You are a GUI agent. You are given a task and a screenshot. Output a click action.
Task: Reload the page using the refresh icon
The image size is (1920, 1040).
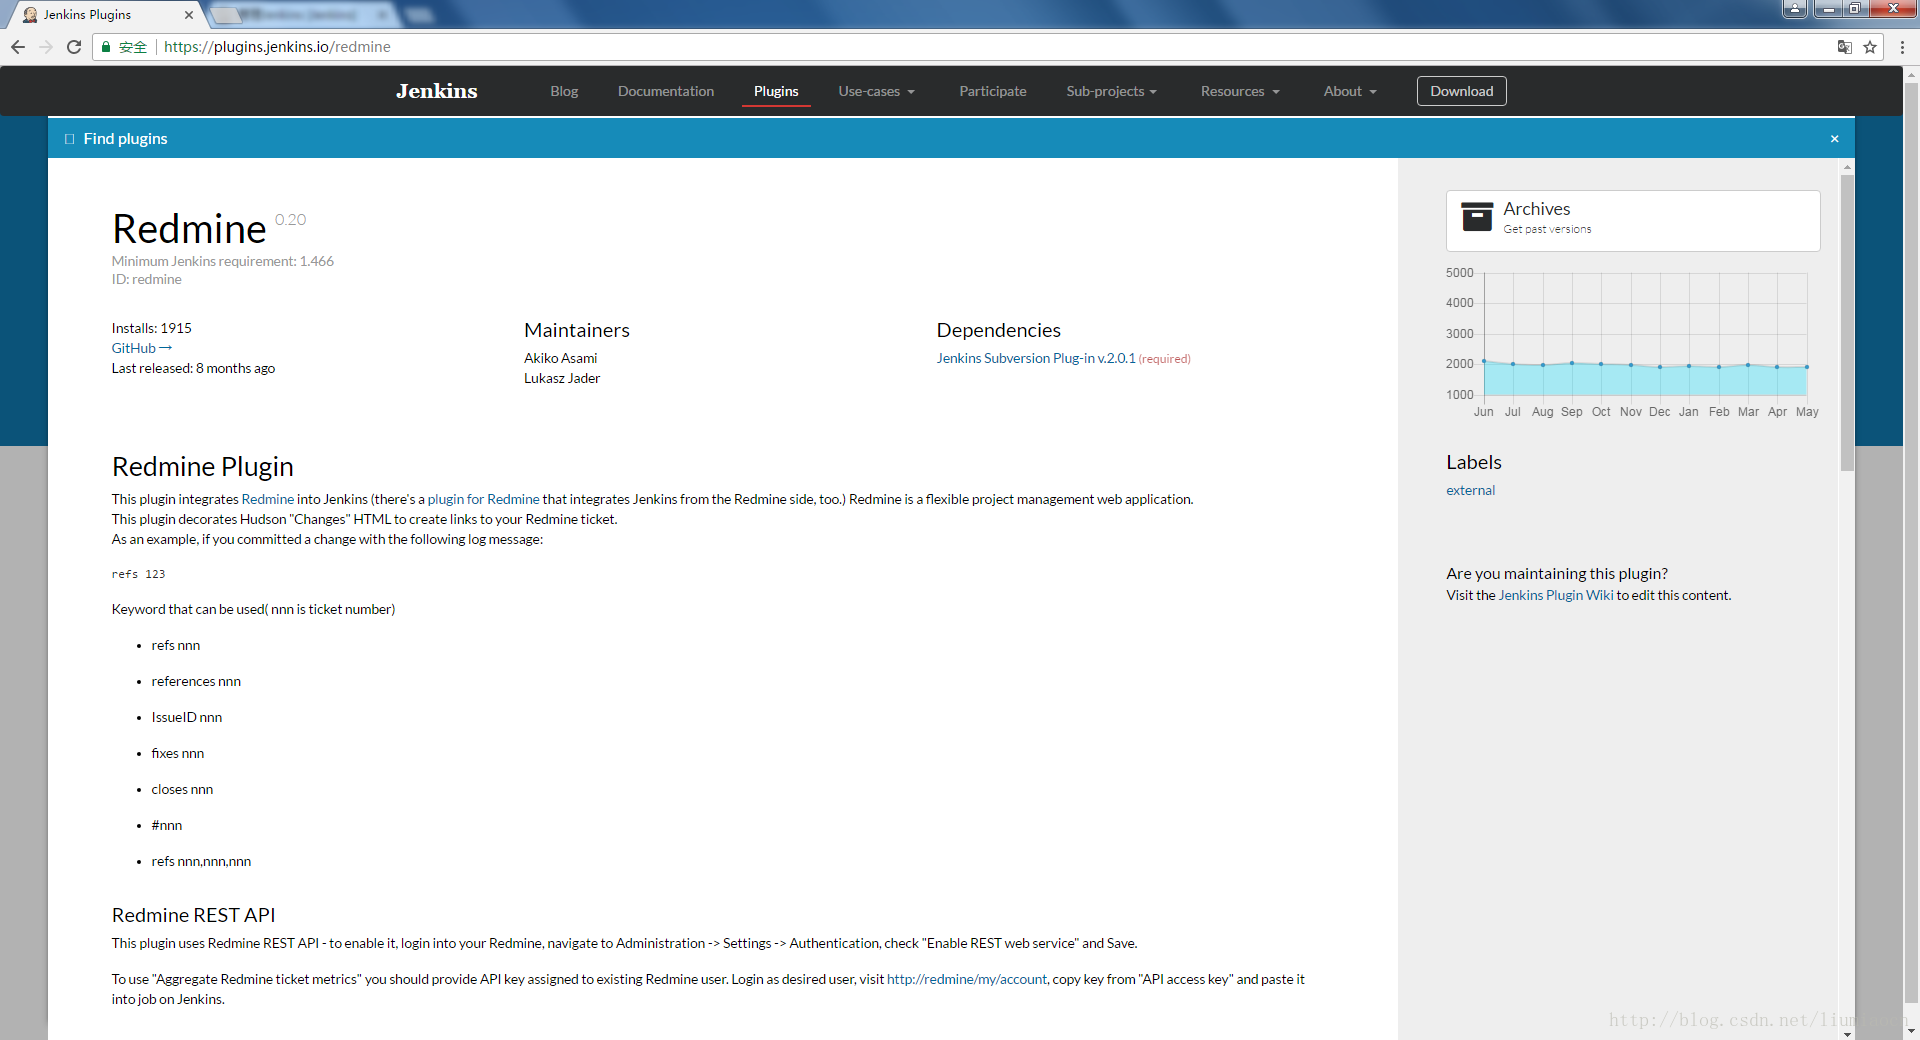pyautogui.click(x=74, y=47)
